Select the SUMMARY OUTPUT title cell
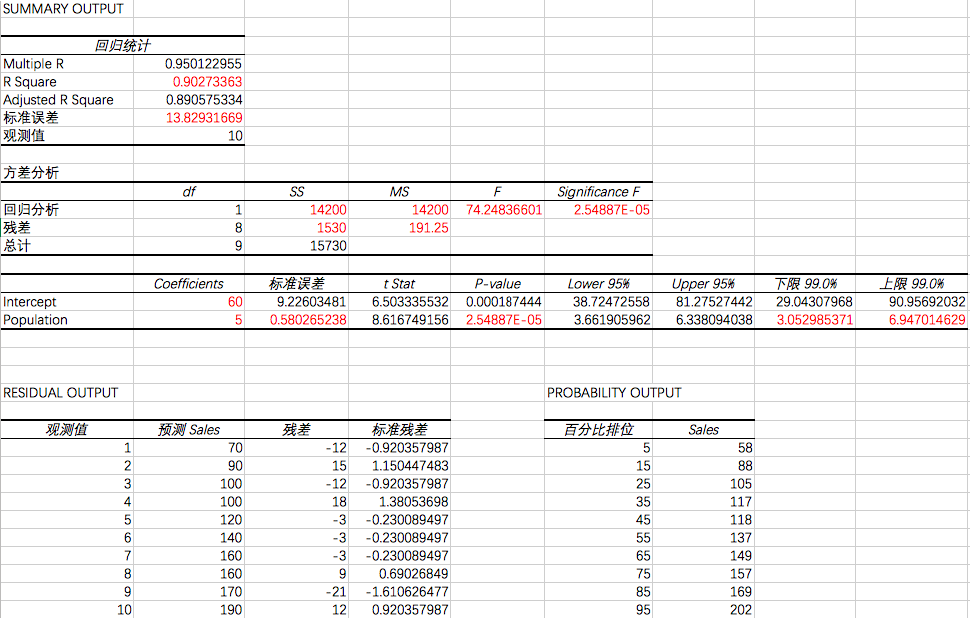The width and height of the screenshot is (970, 618). tap(63, 9)
